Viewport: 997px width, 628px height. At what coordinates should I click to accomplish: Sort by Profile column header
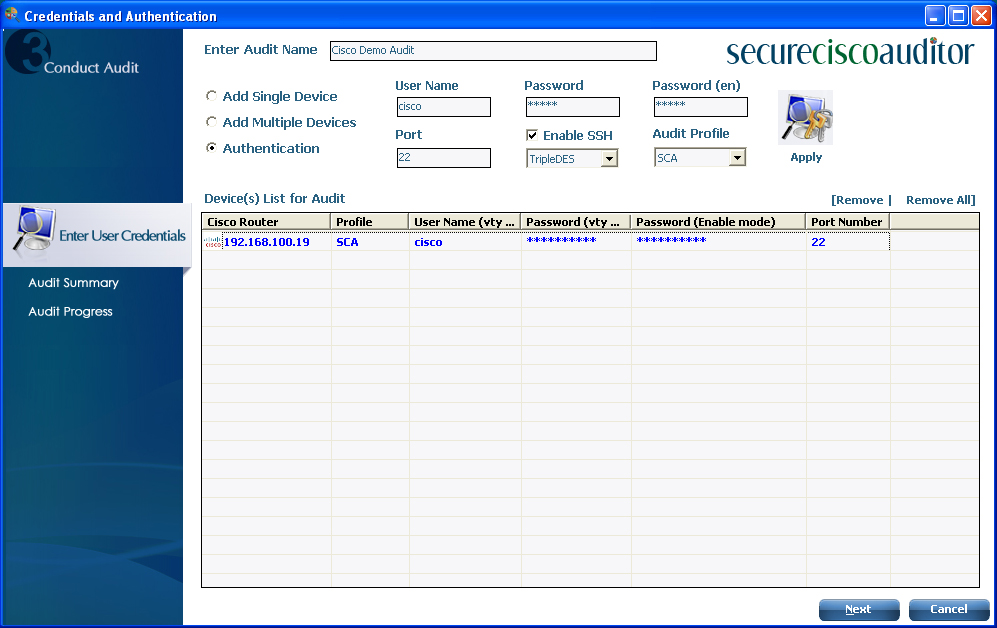tap(370, 222)
